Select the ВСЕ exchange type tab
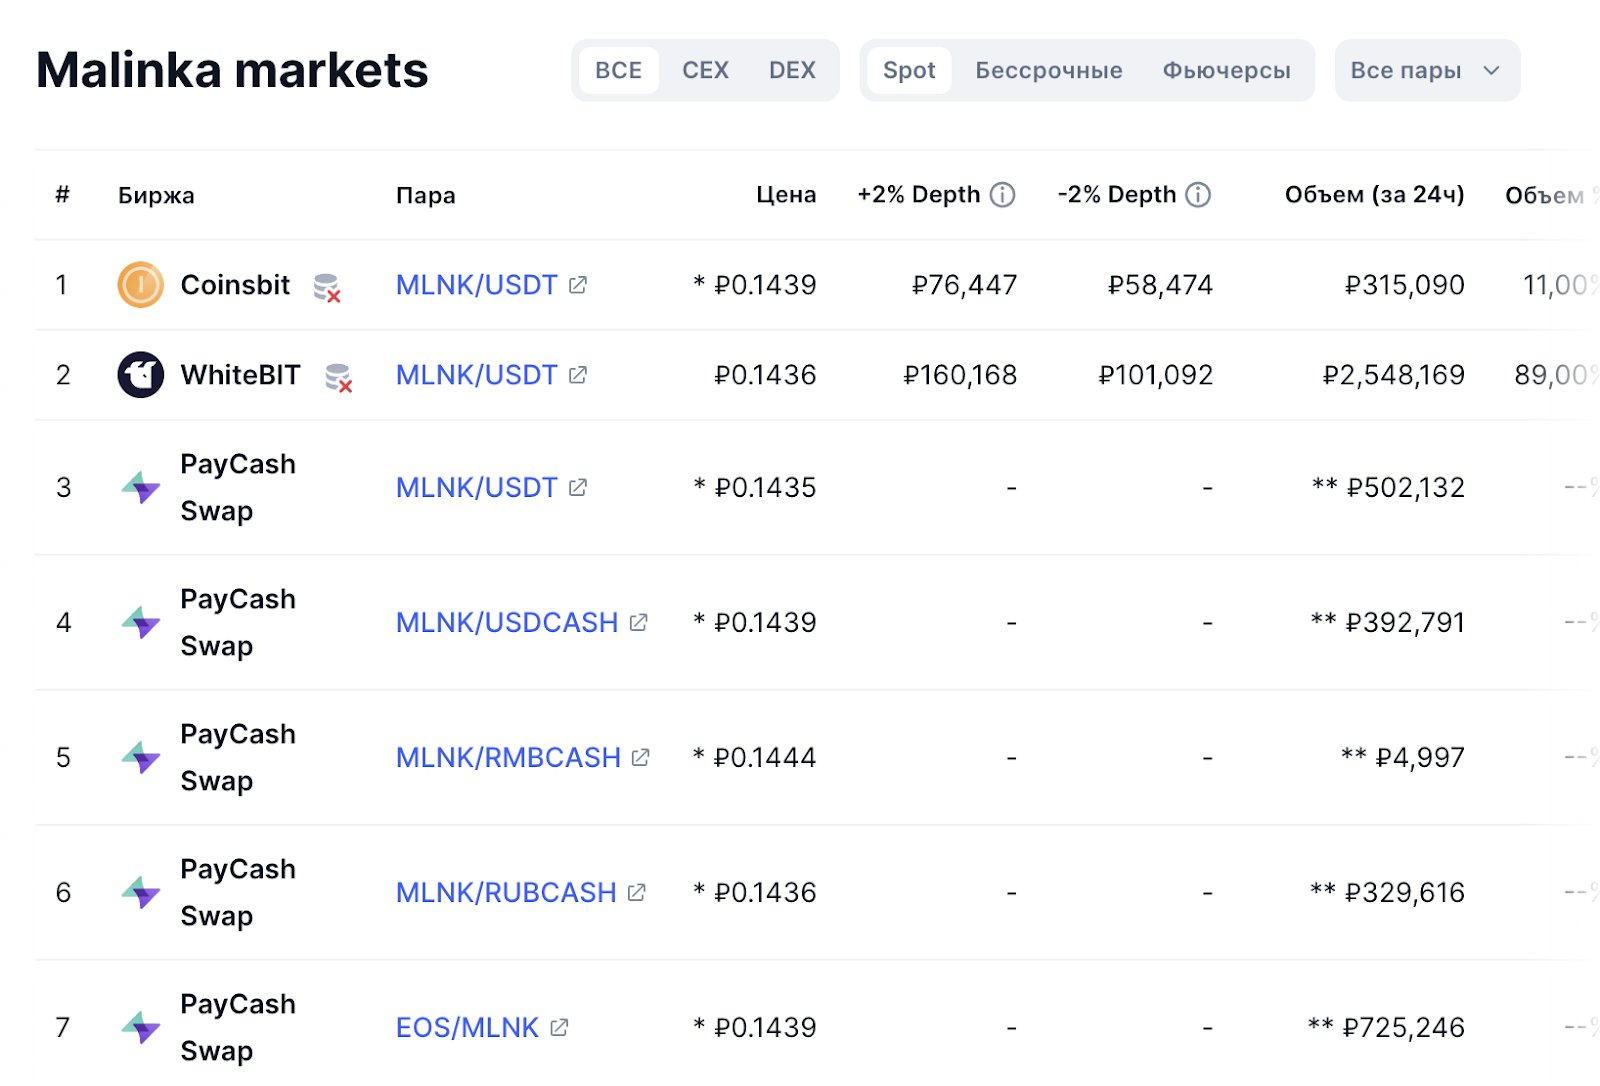The image size is (1600, 1086). click(618, 70)
